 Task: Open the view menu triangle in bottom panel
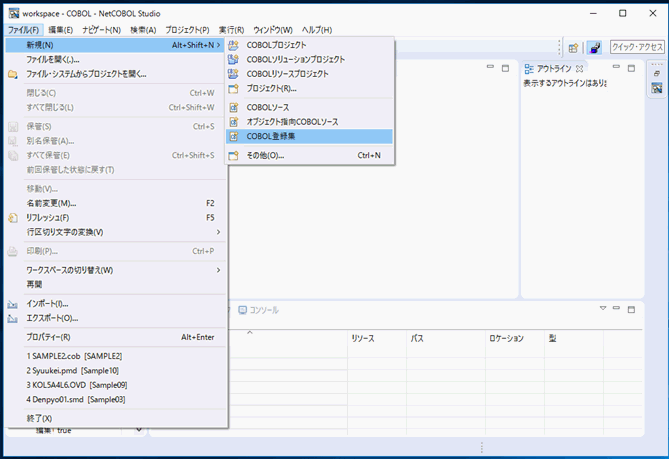[x=603, y=308]
